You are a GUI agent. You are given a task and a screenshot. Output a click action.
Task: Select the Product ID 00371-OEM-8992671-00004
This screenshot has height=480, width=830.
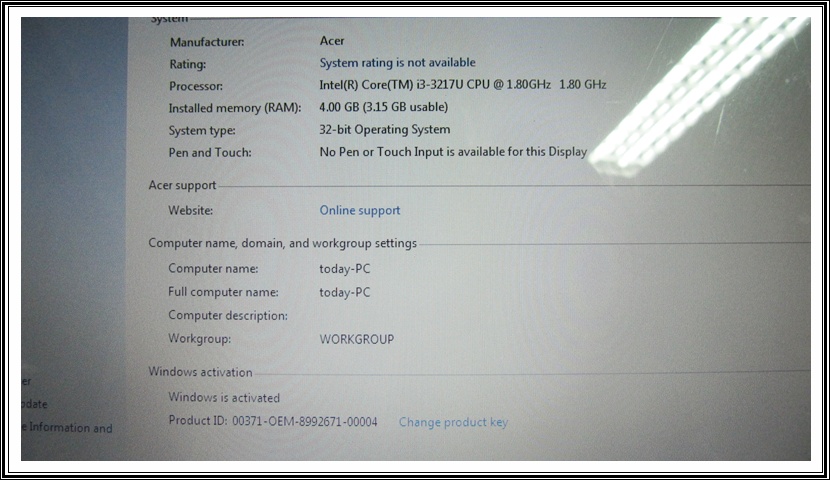(273, 421)
